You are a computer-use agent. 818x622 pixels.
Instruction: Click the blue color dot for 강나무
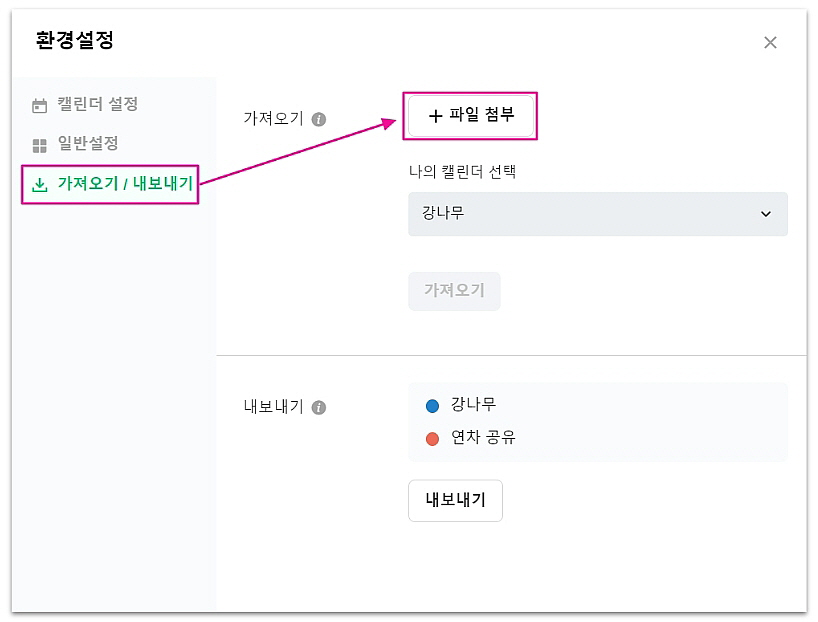click(x=433, y=406)
